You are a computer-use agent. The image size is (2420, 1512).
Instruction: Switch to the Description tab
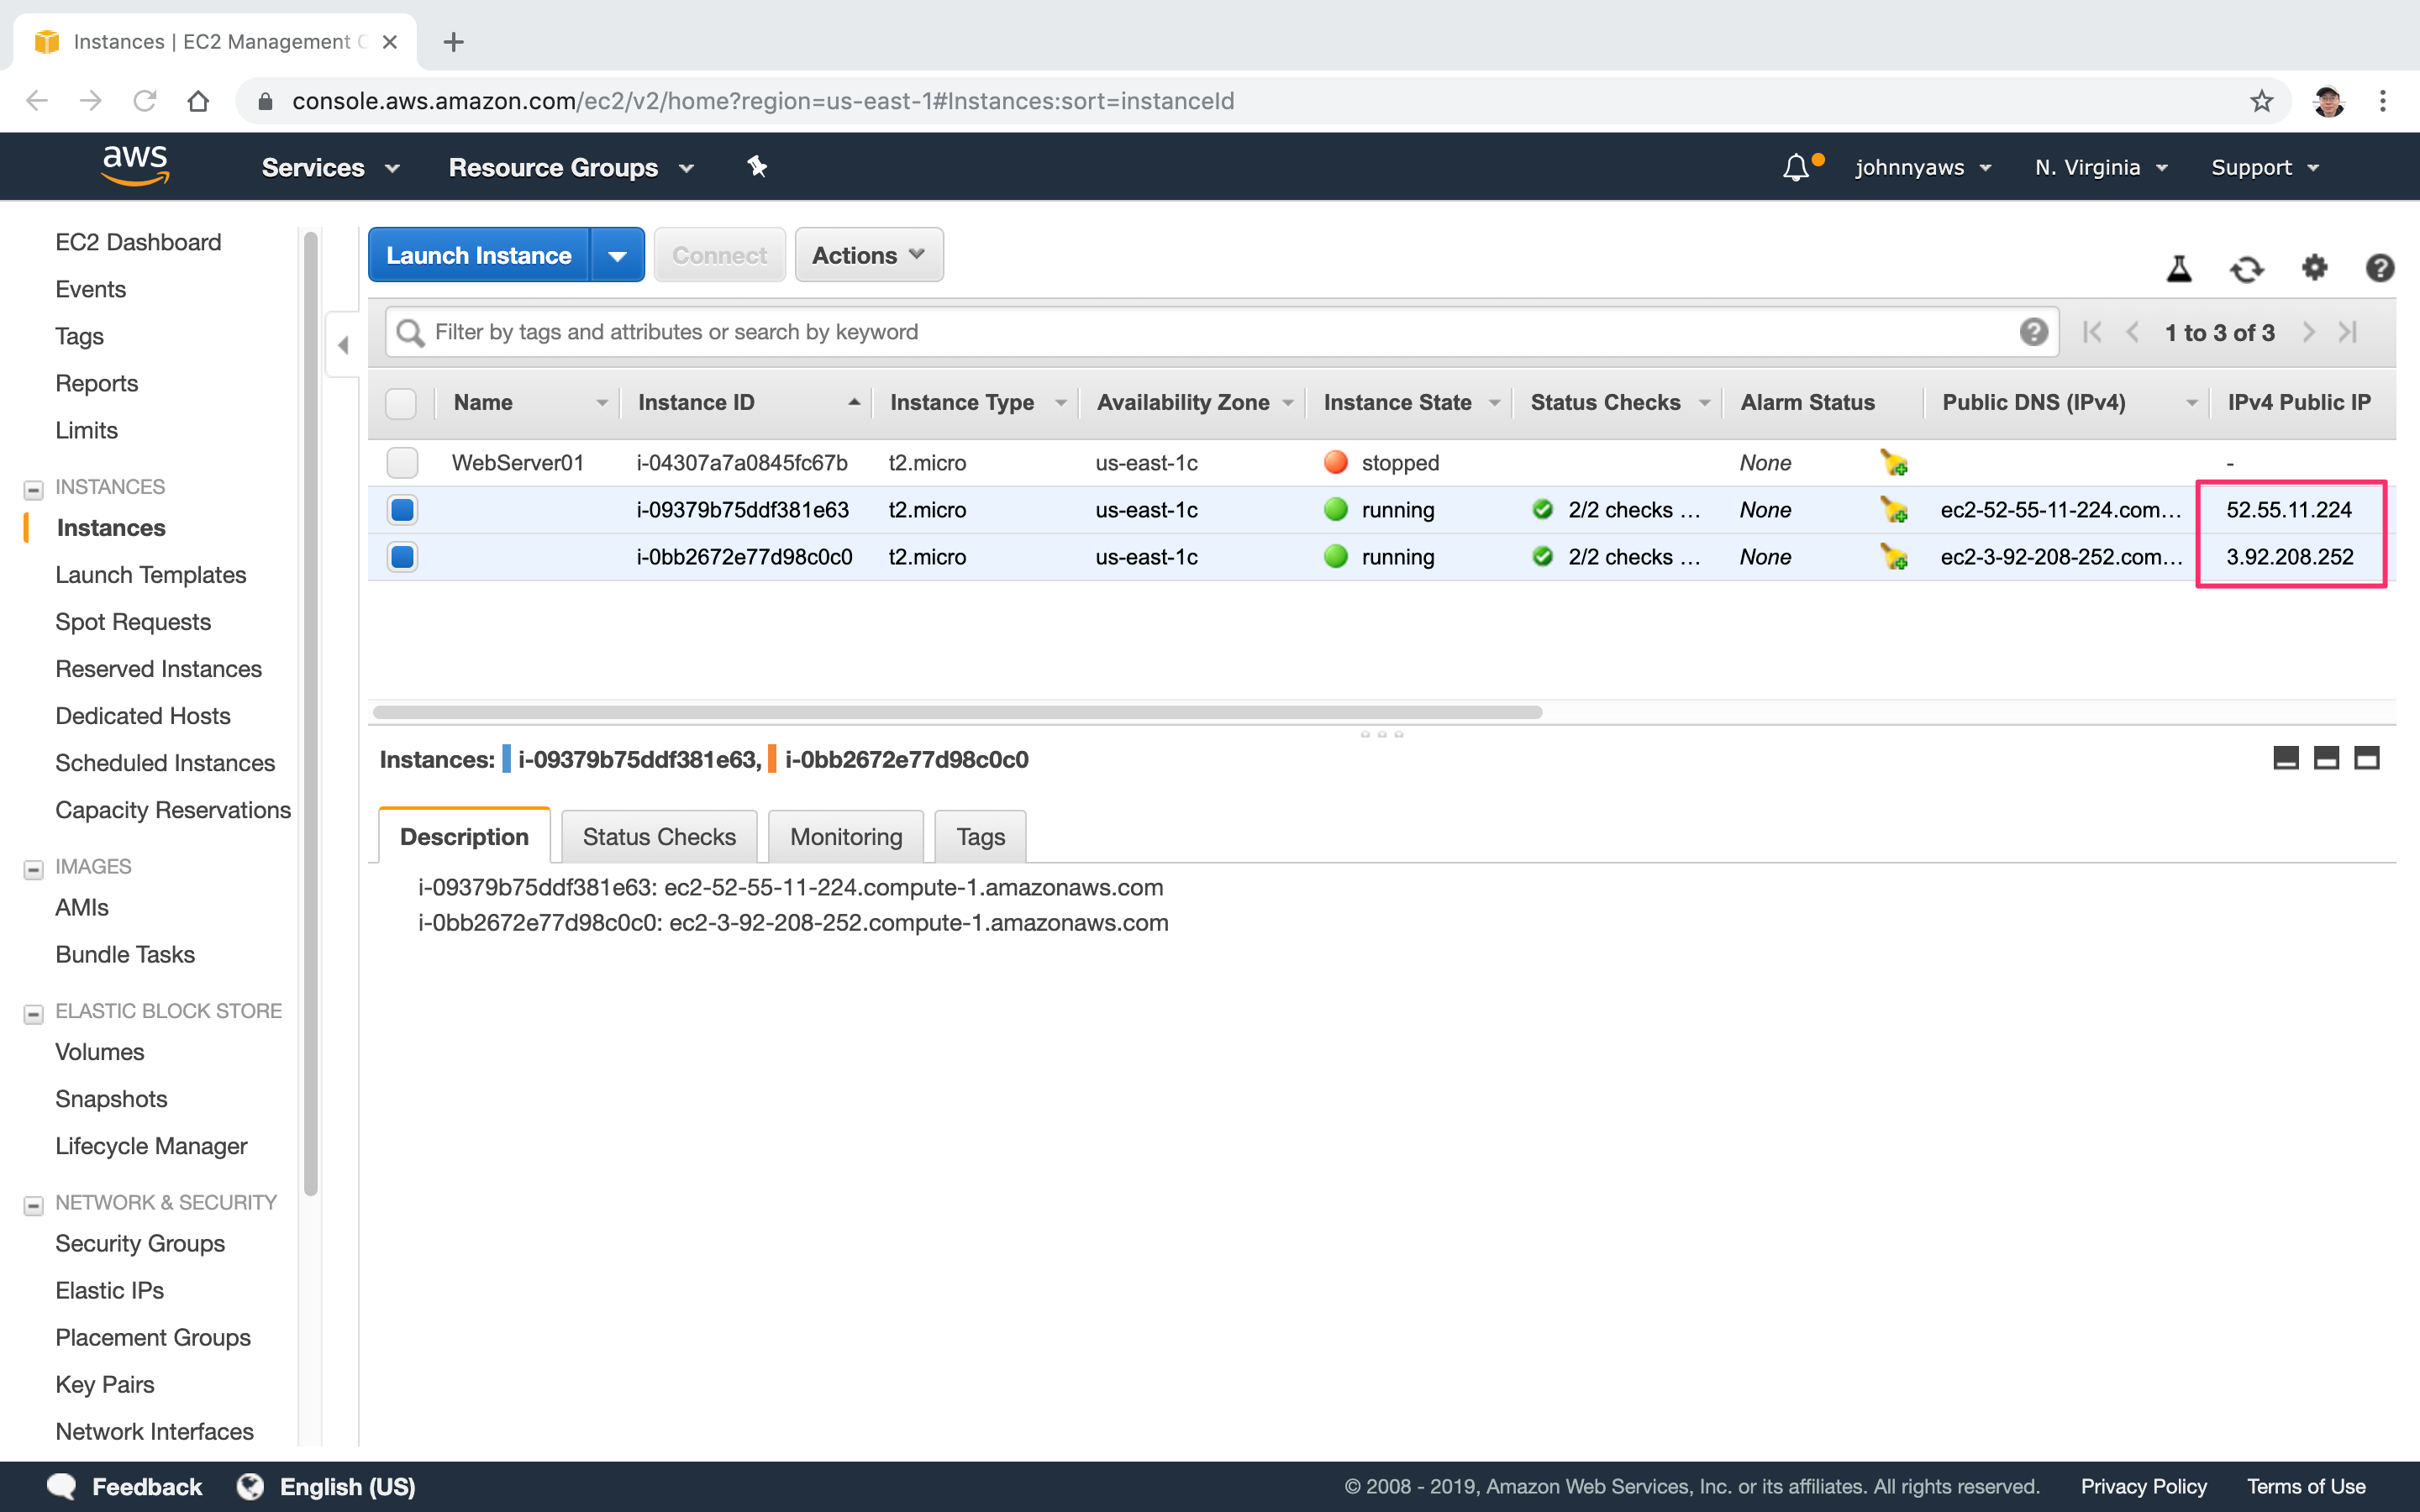coord(464,836)
